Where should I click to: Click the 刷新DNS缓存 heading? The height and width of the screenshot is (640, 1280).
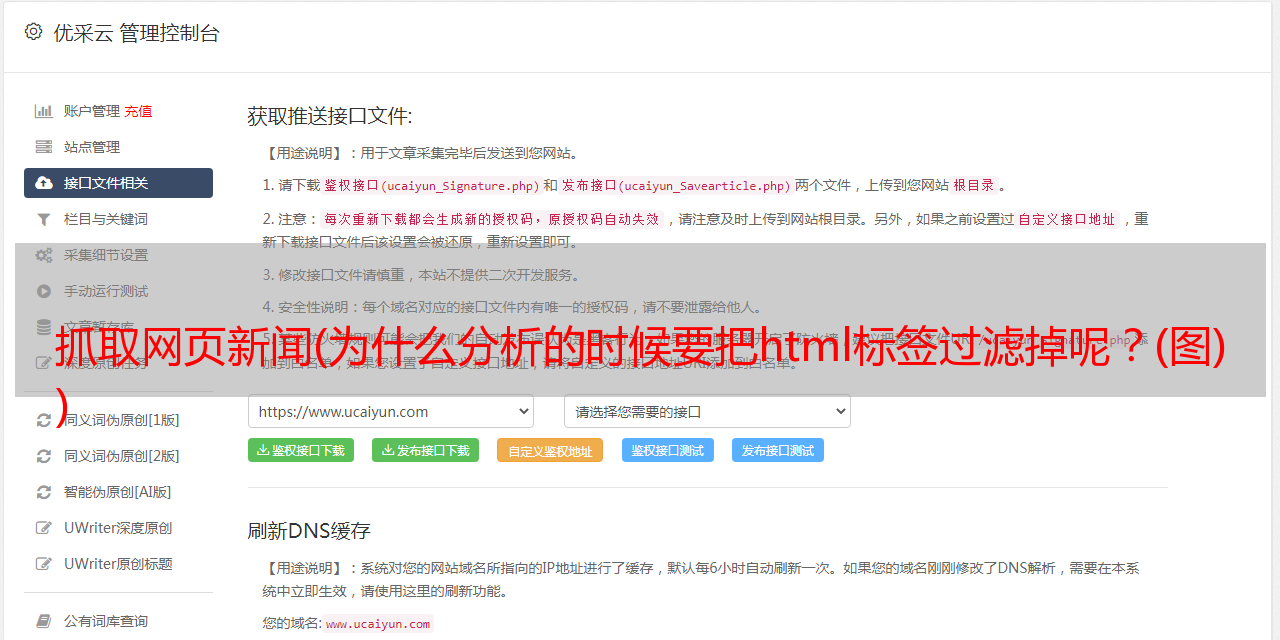(309, 530)
